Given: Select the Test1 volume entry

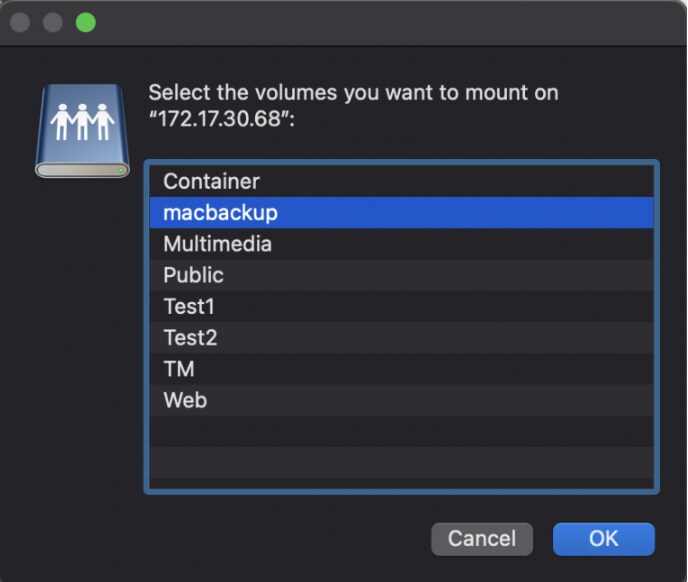Looking at the screenshot, I should 189,306.
